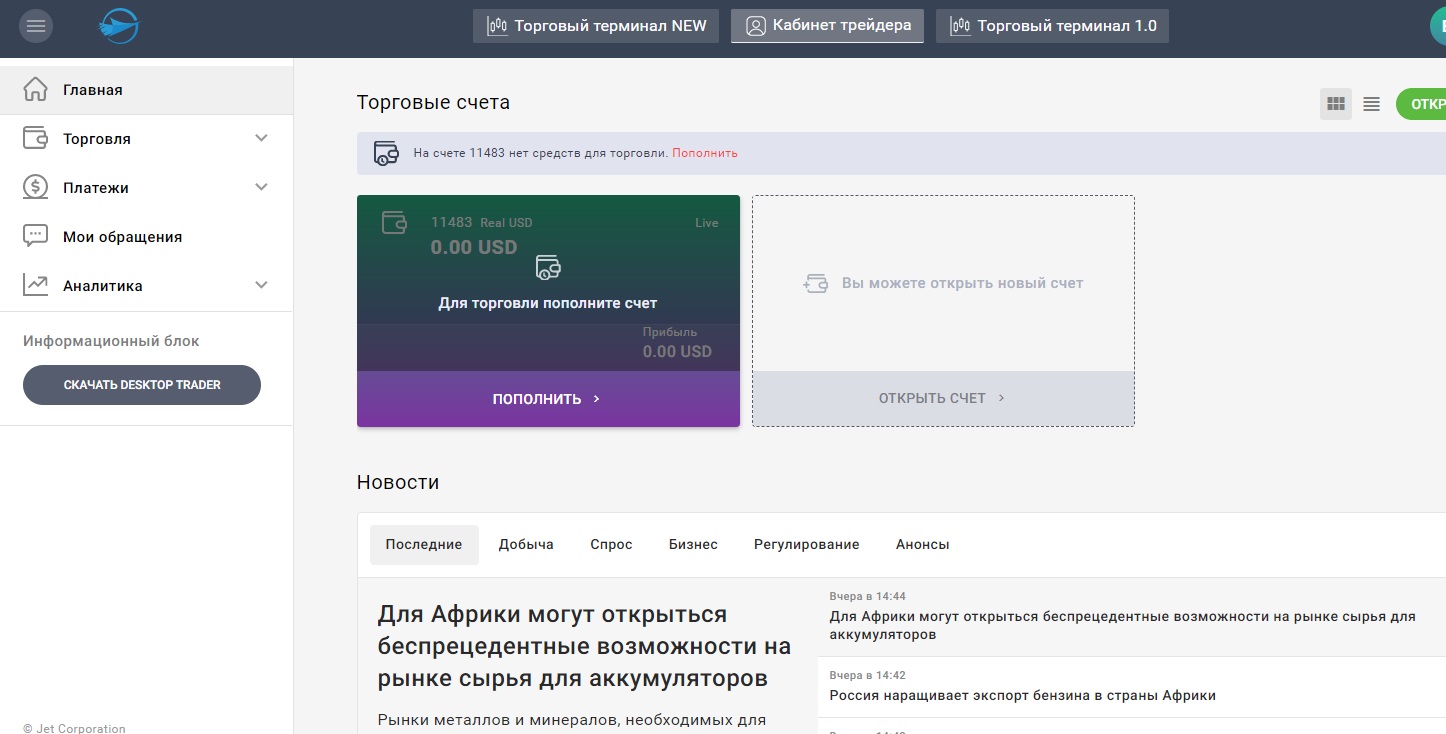
Task: Click the green ОТКР button
Action: click(x=1421, y=104)
